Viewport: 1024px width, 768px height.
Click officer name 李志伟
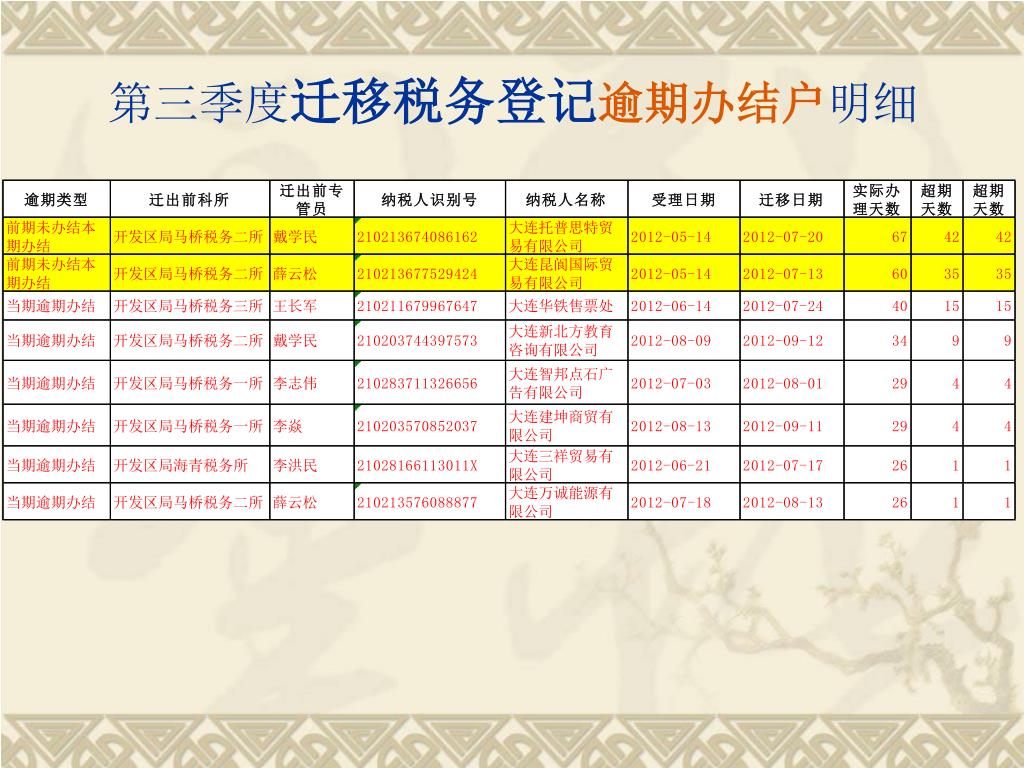point(295,383)
